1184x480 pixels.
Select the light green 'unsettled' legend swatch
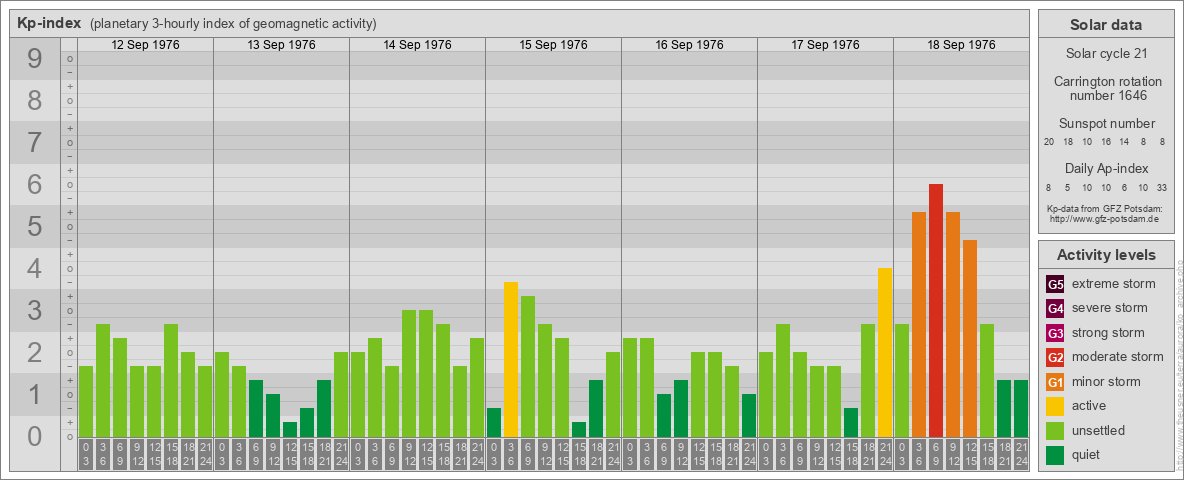tap(1055, 430)
